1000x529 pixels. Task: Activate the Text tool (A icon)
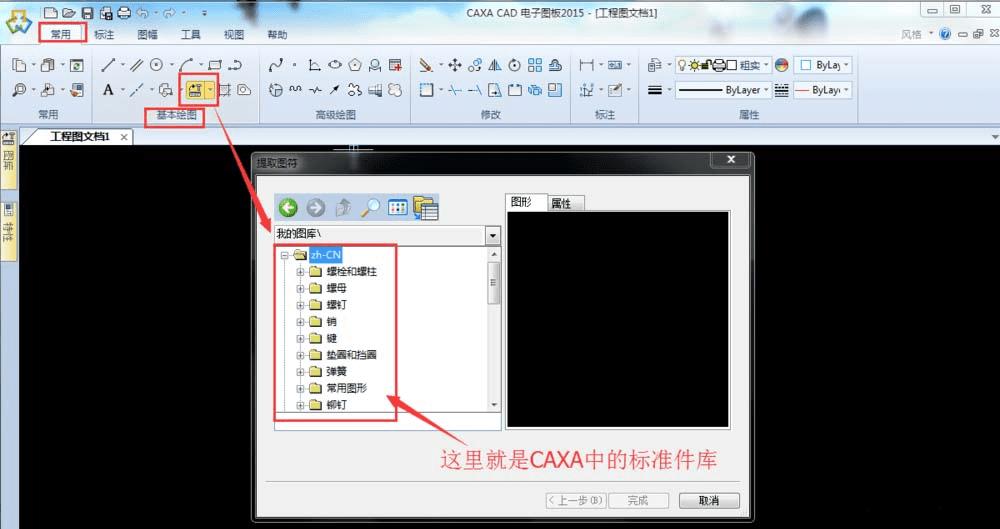tap(108, 90)
